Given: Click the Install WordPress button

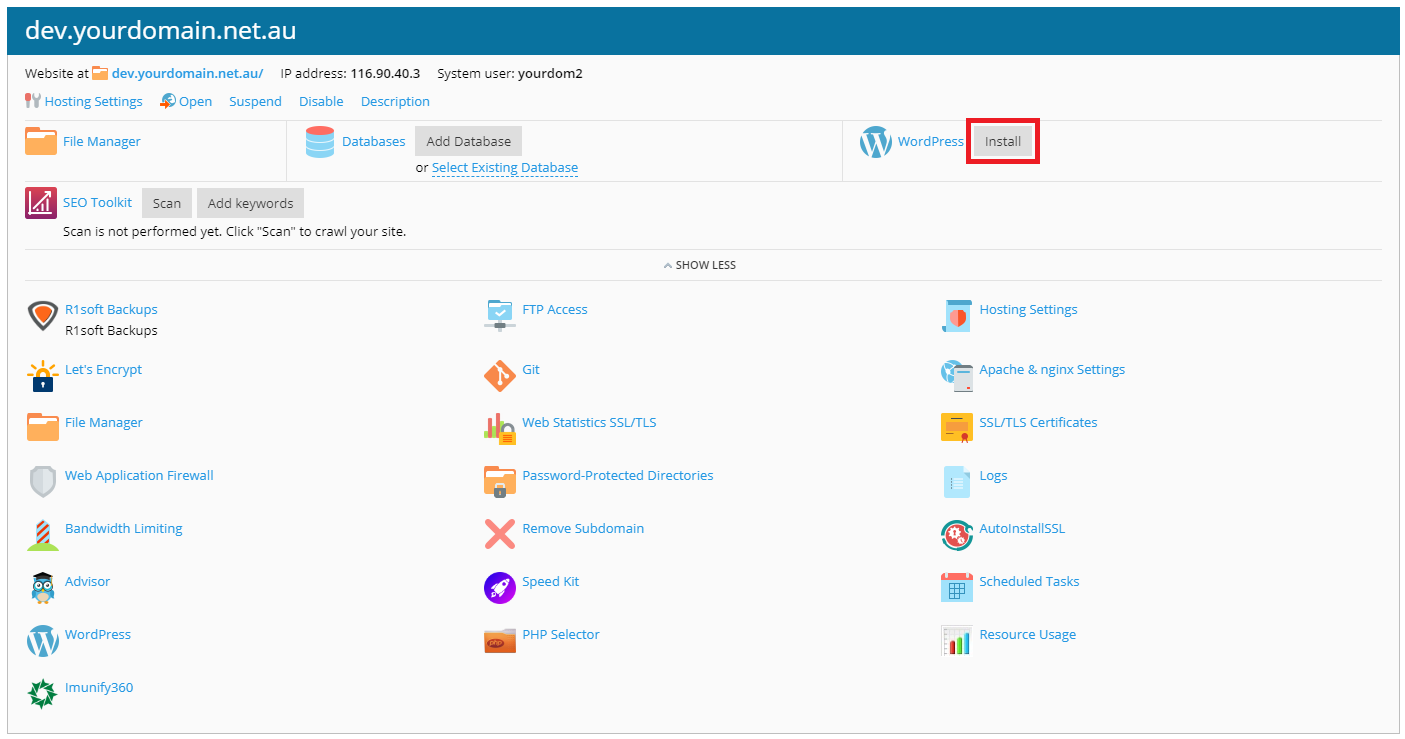Looking at the screenshot, I should click(1003, 142).
